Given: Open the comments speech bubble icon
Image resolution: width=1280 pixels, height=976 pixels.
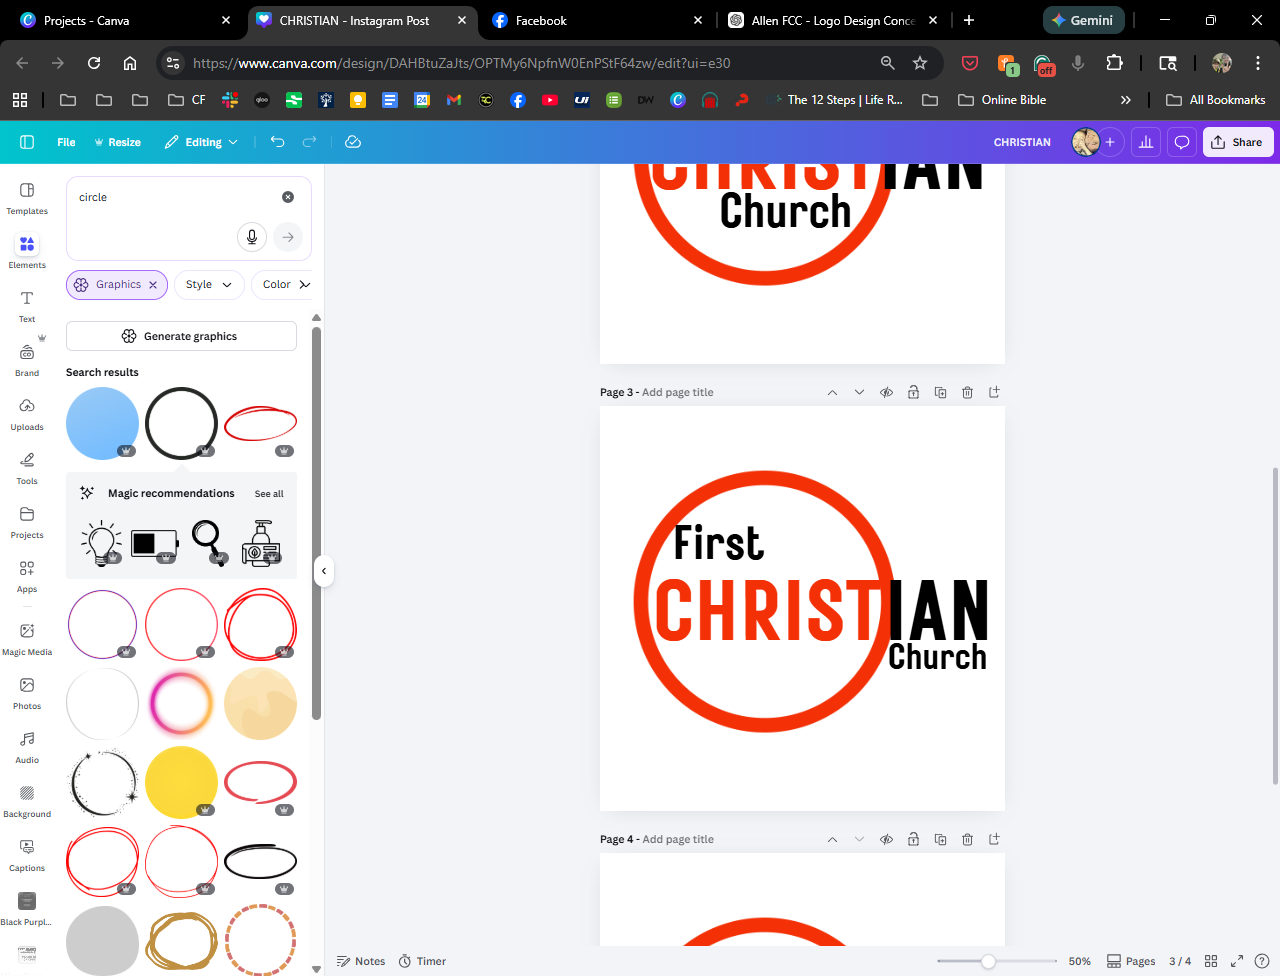Looking at the screenshot, I should coord(1181,142).
